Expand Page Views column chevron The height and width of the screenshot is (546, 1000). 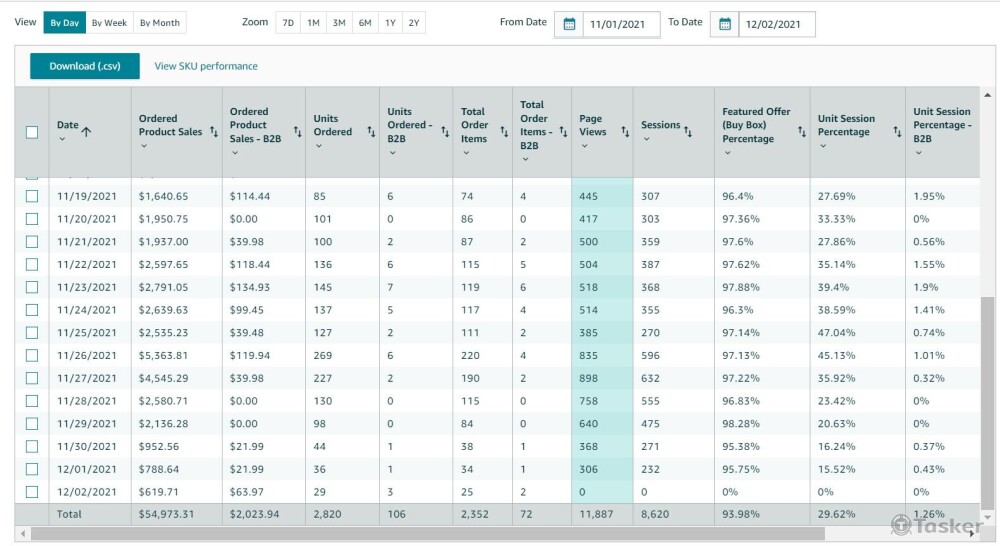(584, 146)
